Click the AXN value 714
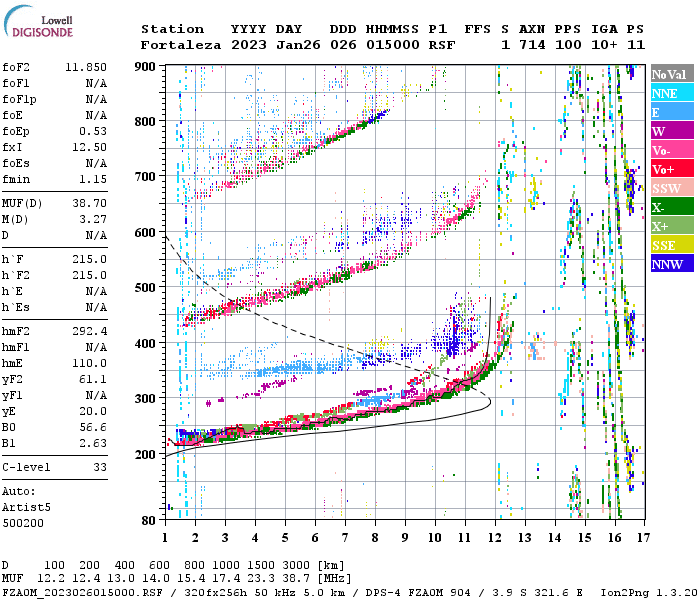The height and width of the screenshot is (600, 700). click(x=532, y=45)
